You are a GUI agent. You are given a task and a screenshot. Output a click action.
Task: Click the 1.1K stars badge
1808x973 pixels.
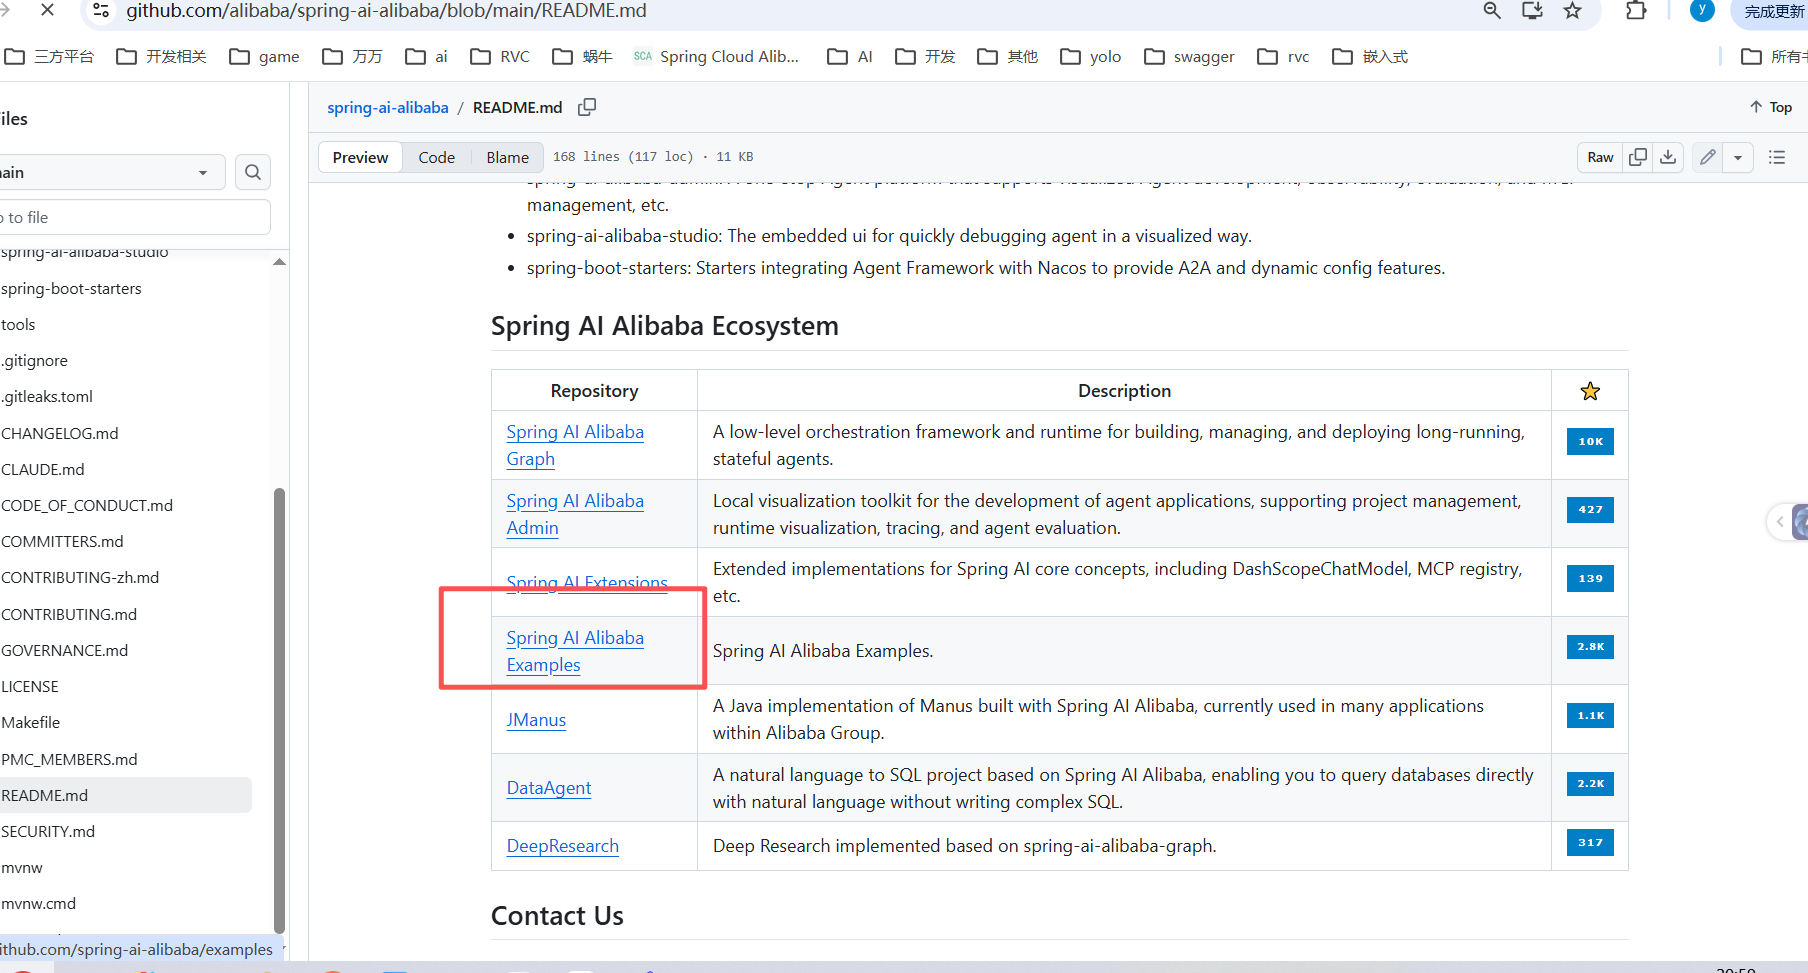click(x=1590, y=715)
